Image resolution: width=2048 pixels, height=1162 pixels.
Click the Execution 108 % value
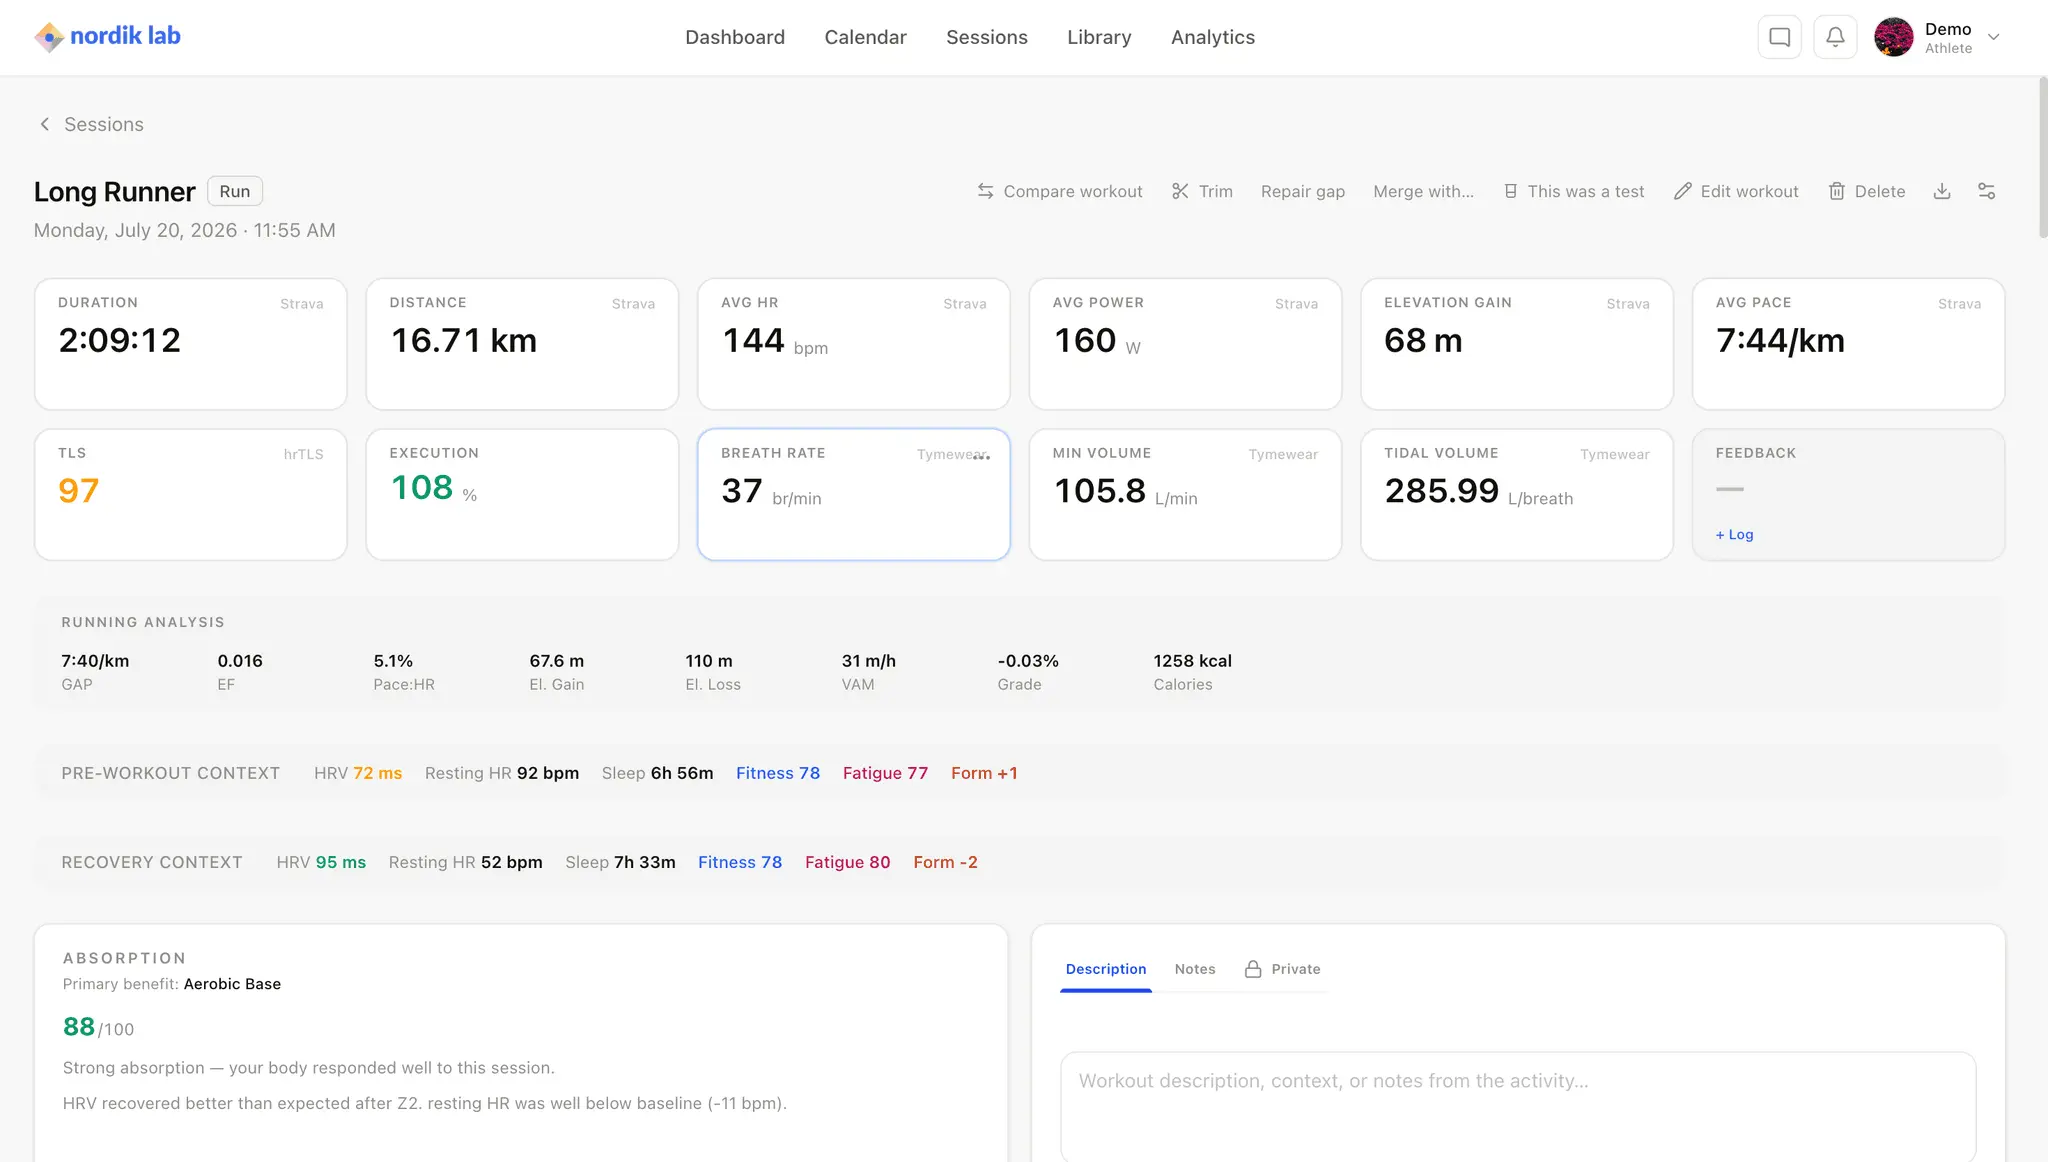click(433, 488)
